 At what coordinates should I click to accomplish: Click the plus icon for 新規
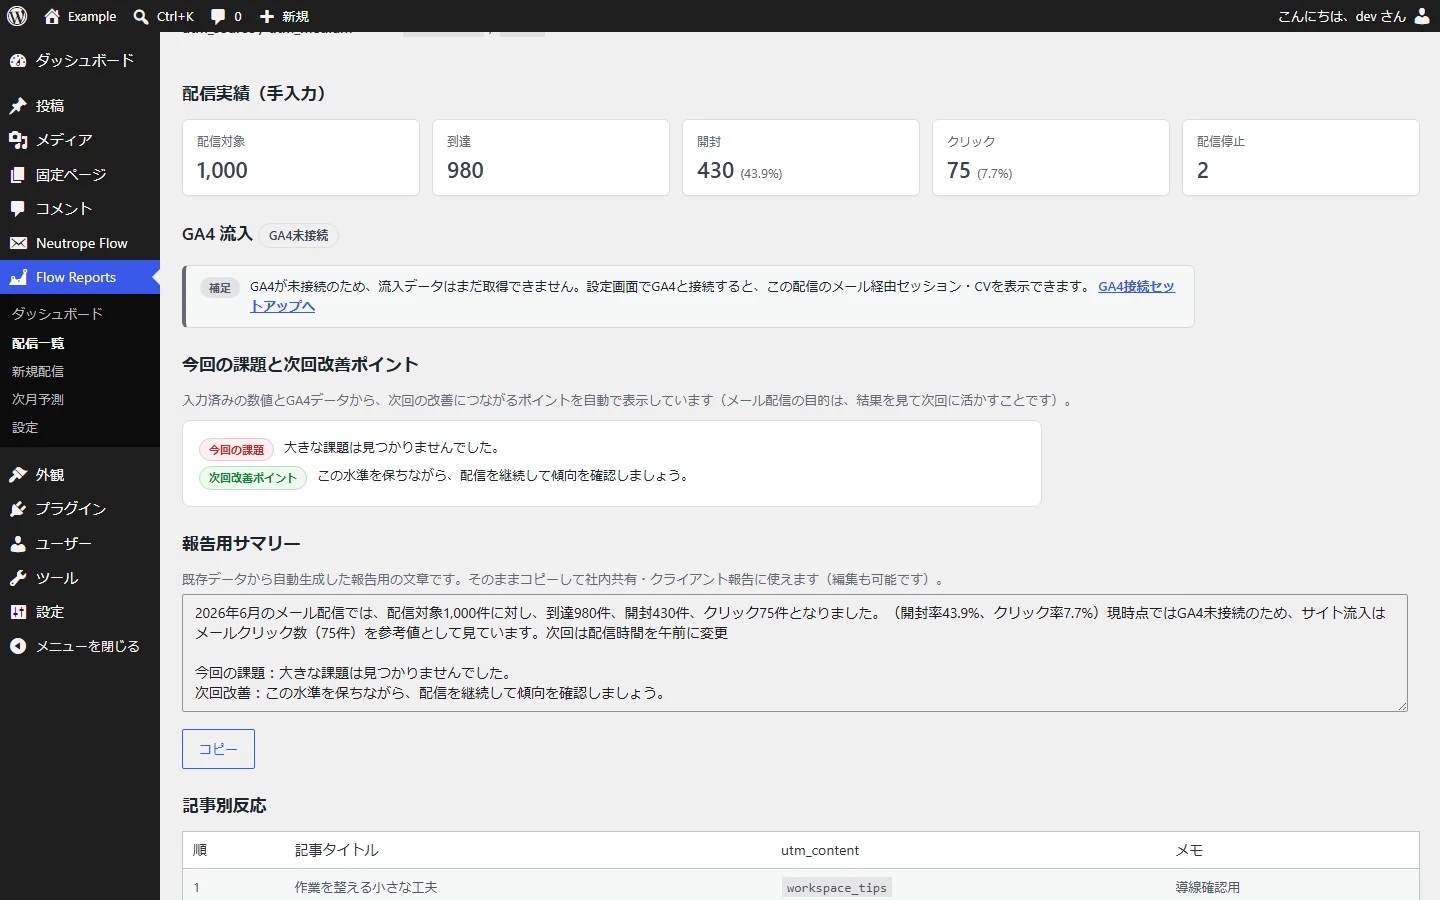coord(267,16)
